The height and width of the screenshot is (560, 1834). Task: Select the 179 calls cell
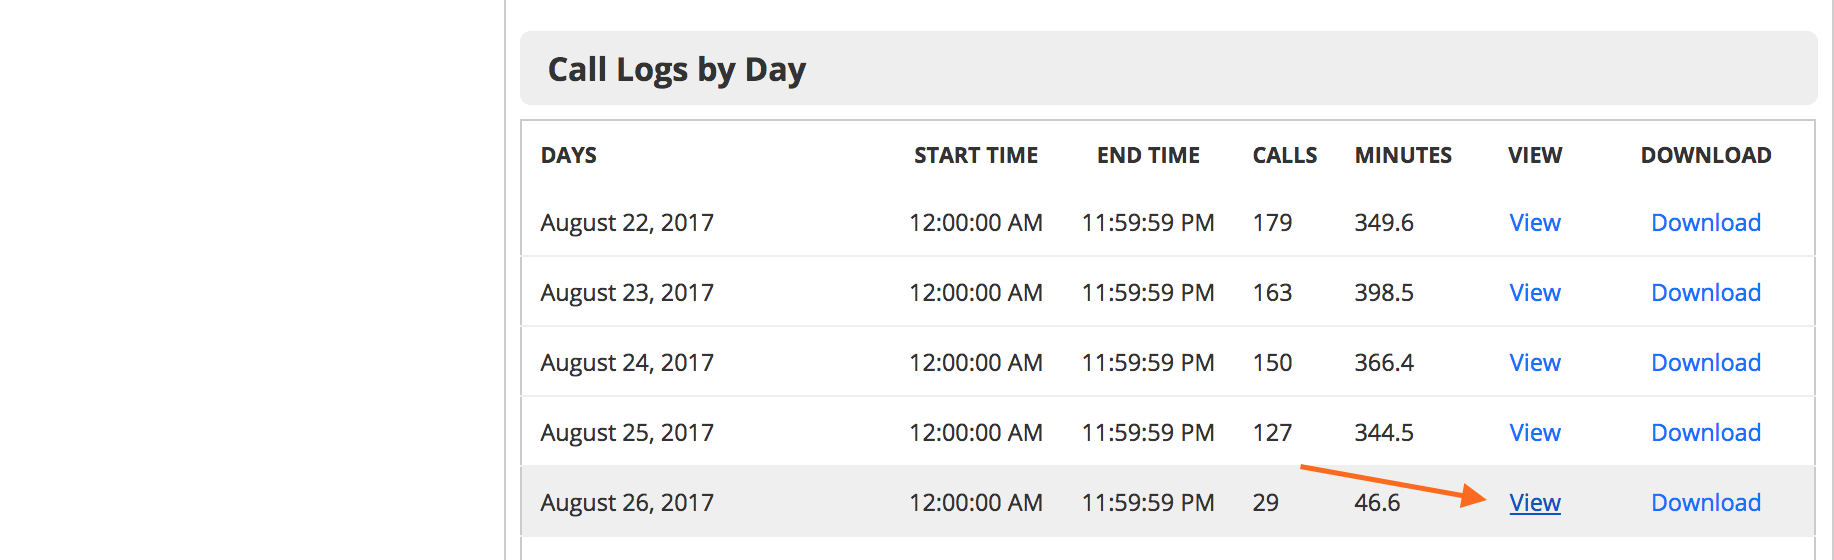(x=1272, y=223)
